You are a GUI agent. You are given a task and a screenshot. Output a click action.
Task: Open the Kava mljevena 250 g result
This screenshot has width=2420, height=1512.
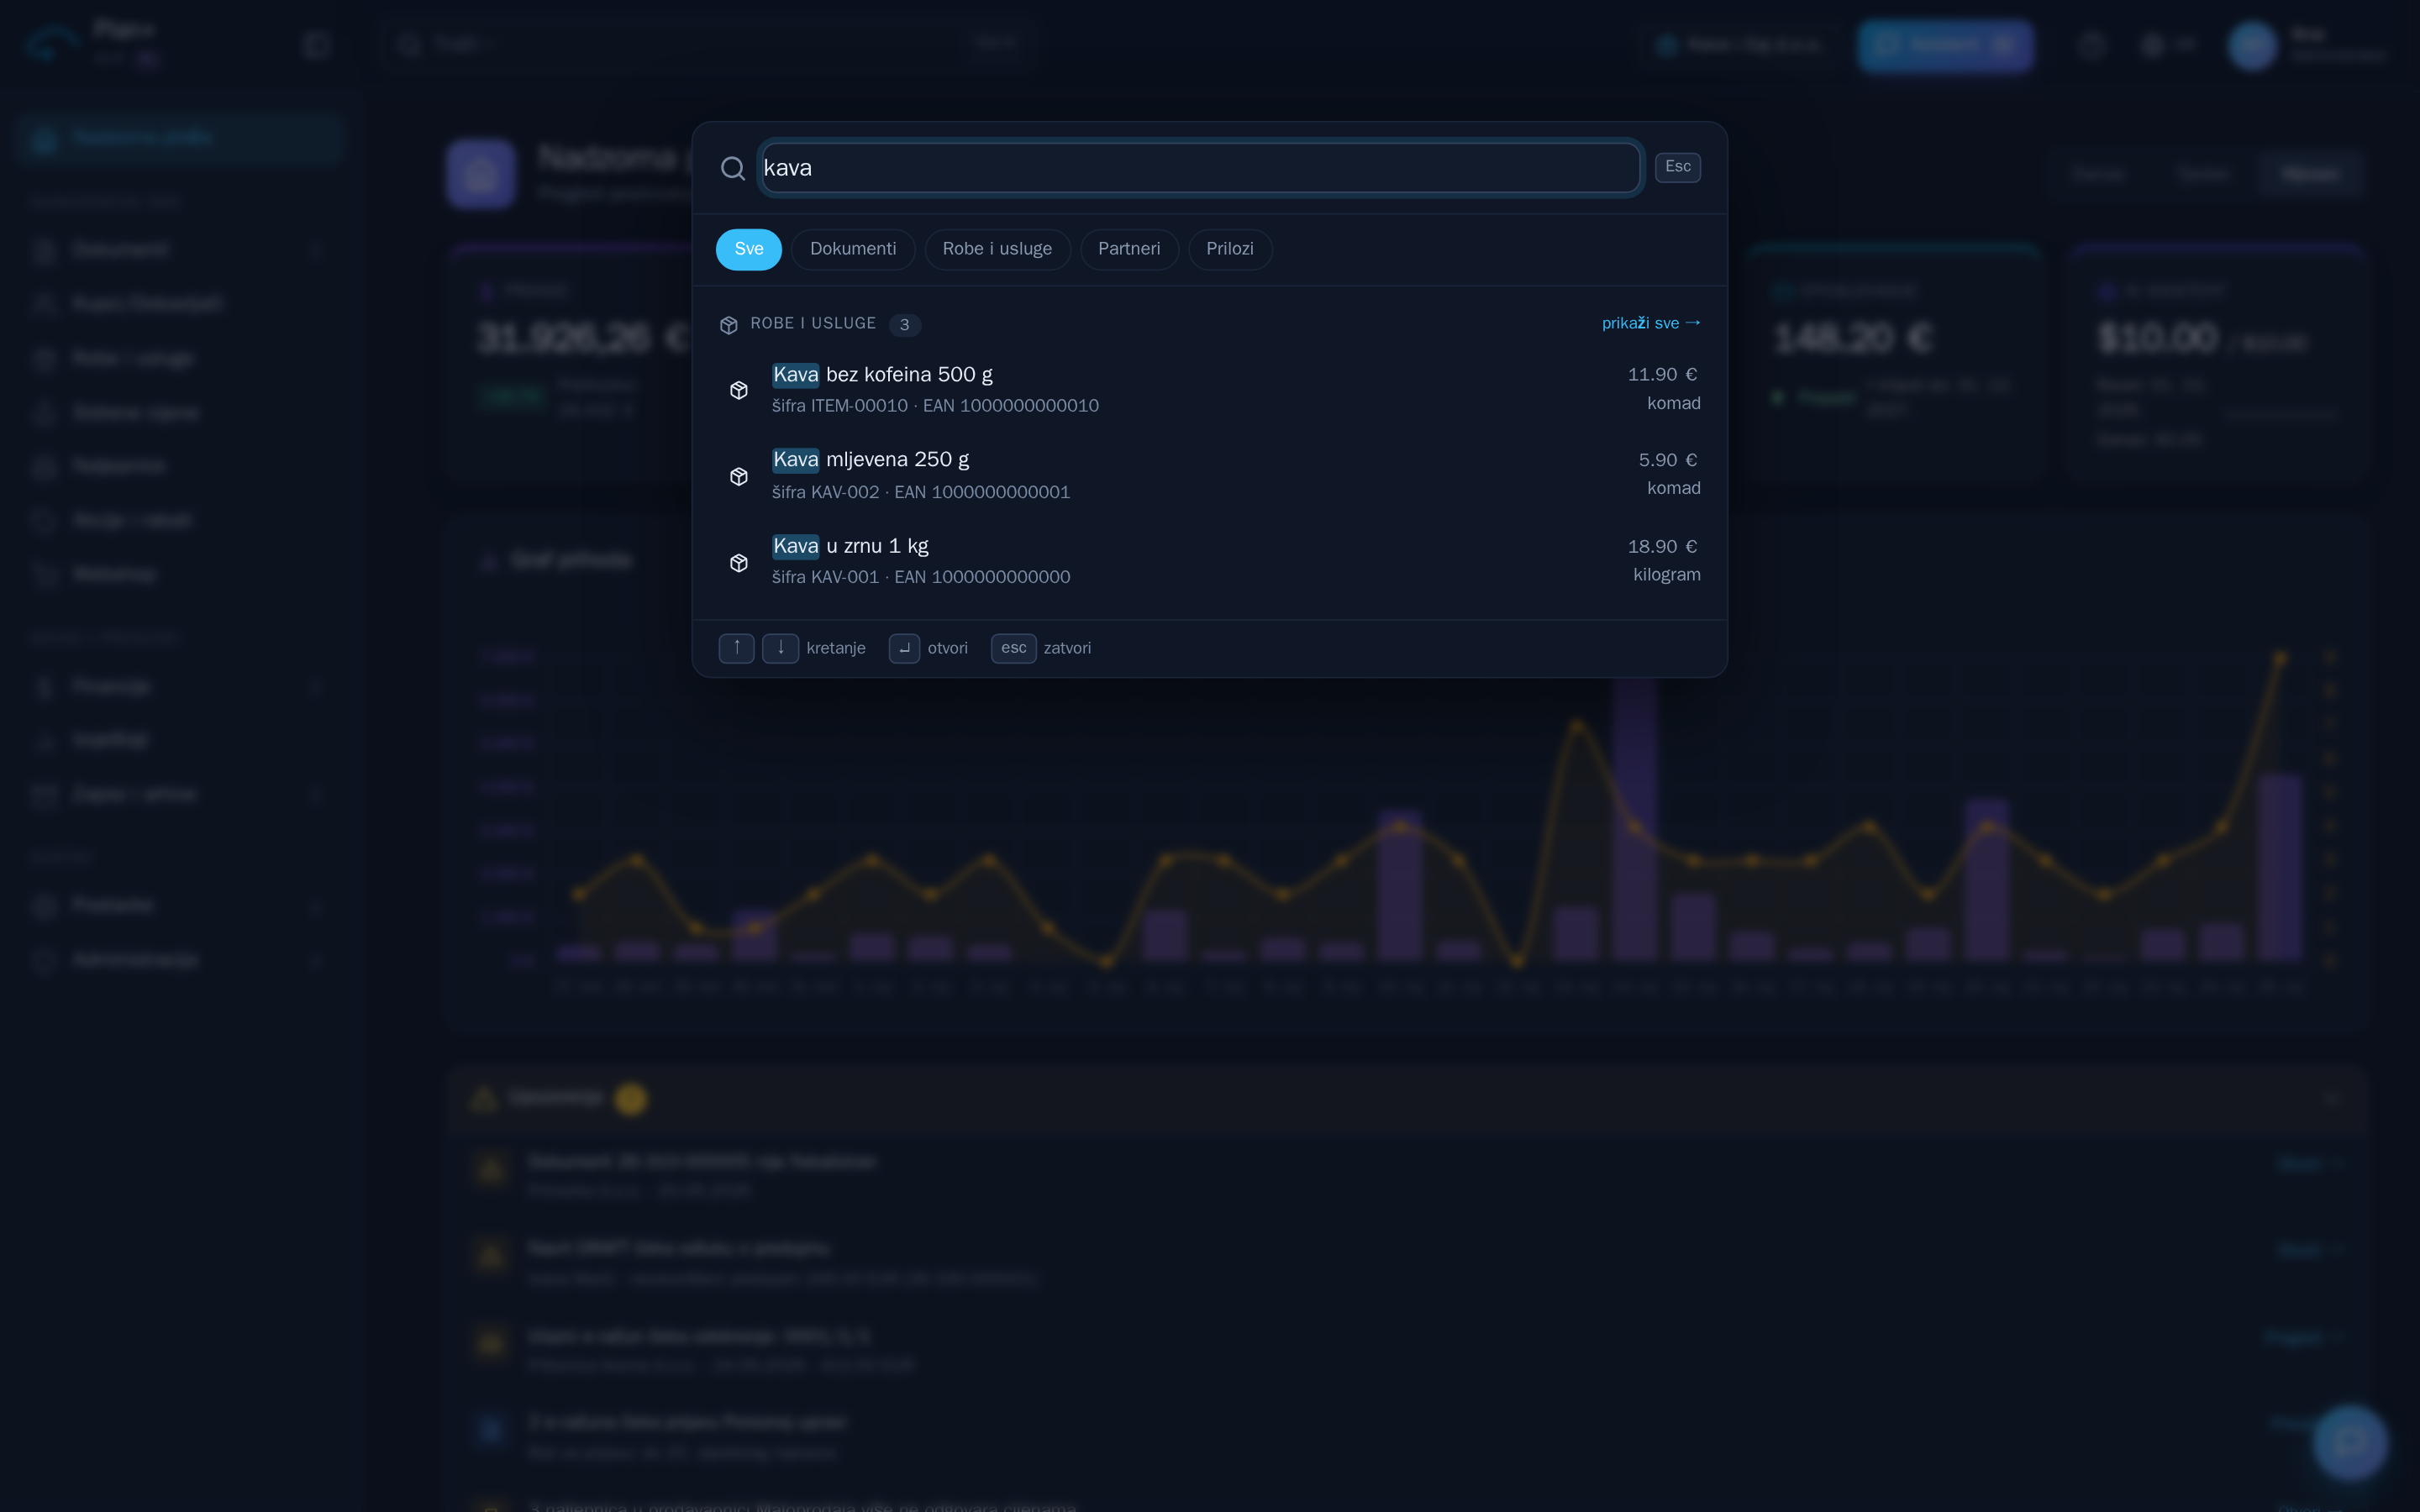[1210, 475]
